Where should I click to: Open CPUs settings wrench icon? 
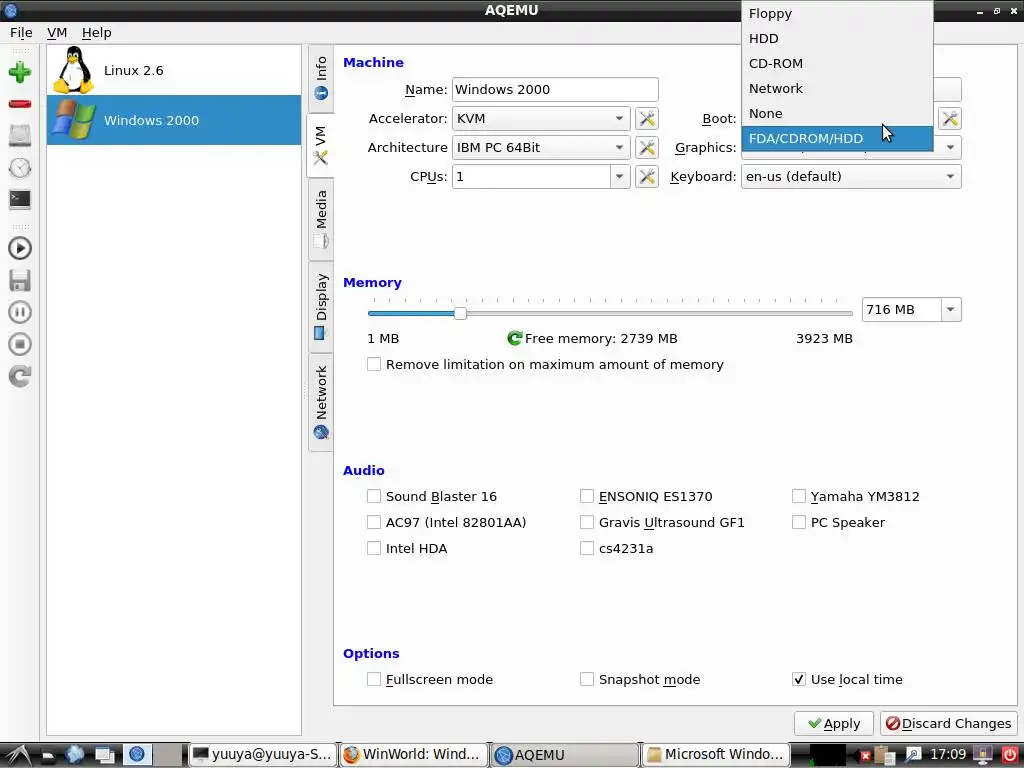pos(647,176)
